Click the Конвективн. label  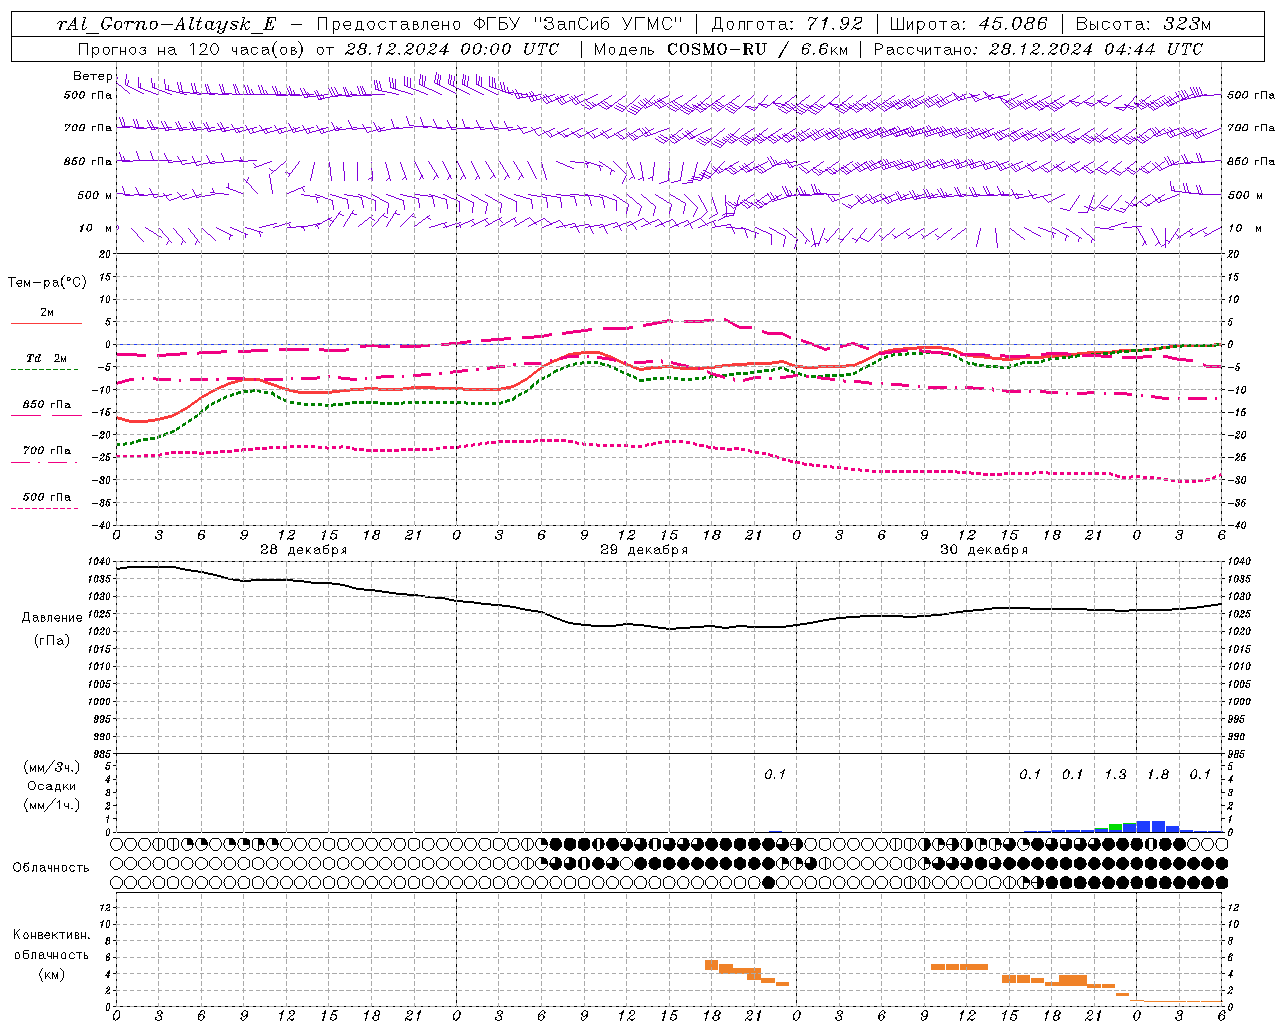tap(51, 935)
